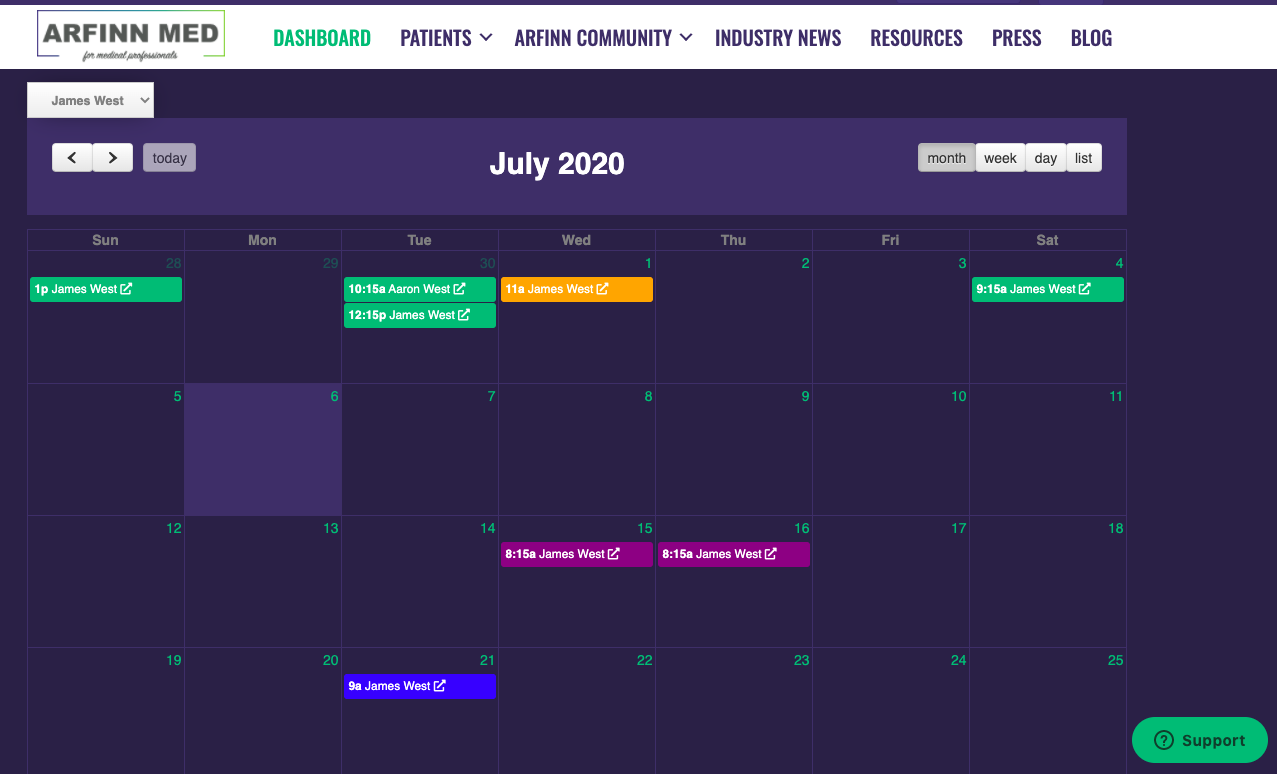Click the Fri column header
Screen dimensions: 1277x774
pyautogui.click(x=890, y=240)
